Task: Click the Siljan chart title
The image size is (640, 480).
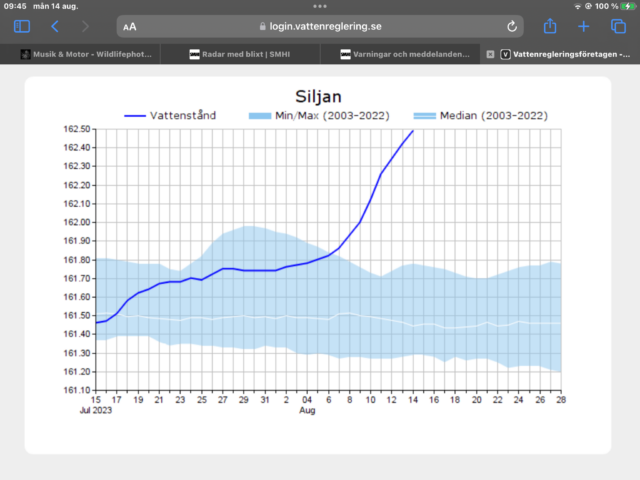Action: pos(318,96)
